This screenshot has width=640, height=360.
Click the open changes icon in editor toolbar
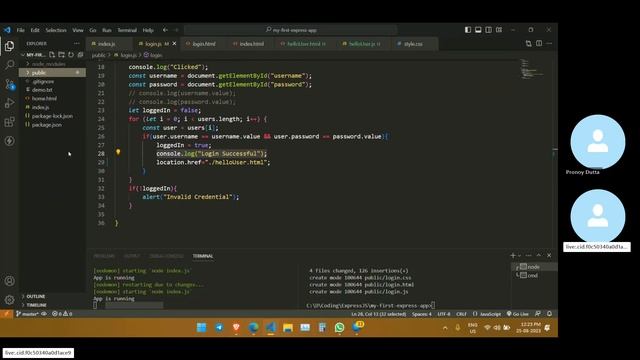point(529,43)
